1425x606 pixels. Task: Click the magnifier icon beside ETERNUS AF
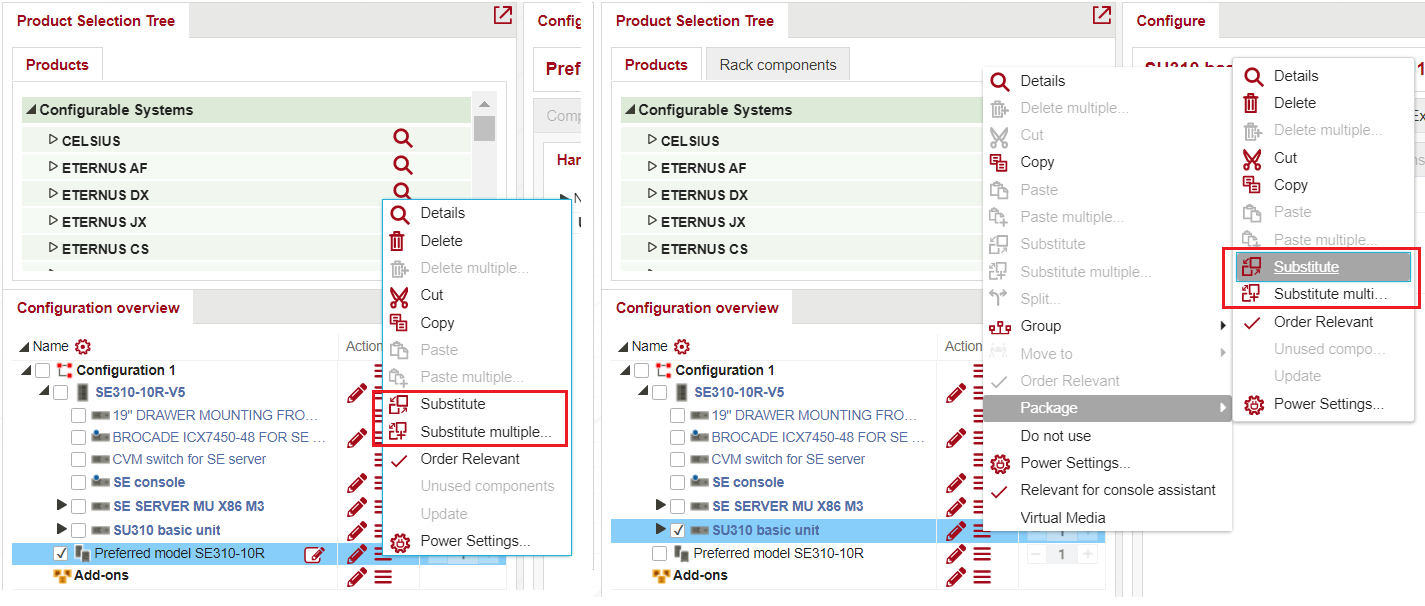(x=402, y=166)
